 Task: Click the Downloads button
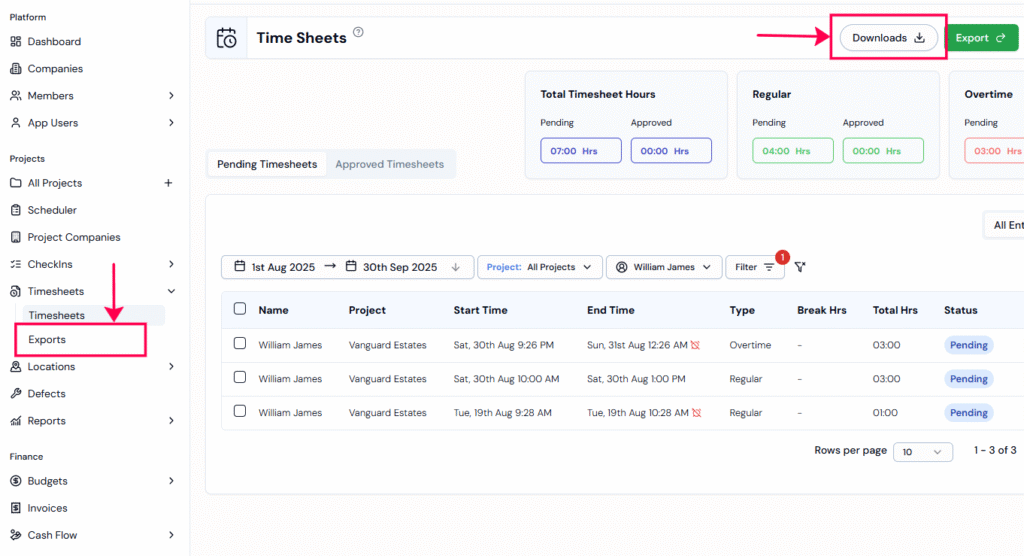tap(888, 38)
